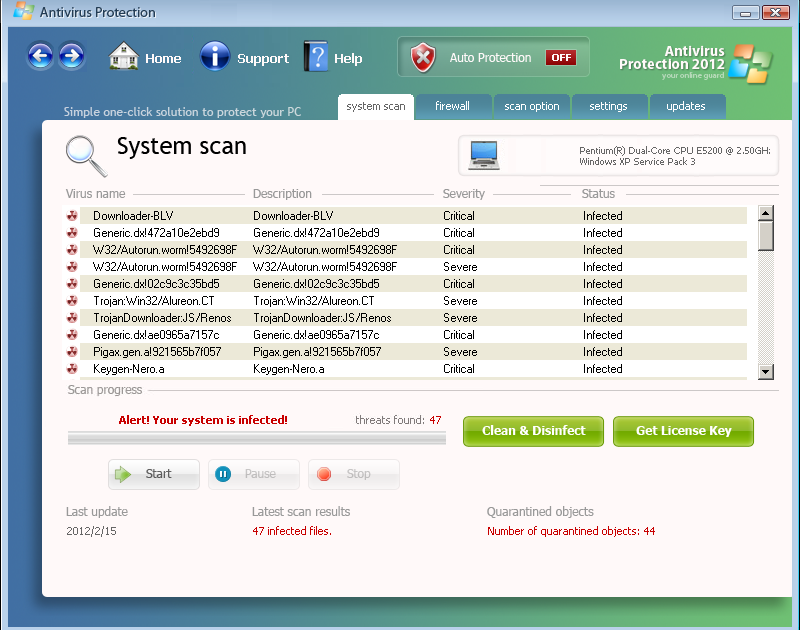The width and height of the screenshot is (800, 630).
Task: Click the blue forward arrow icon
Action: click(x=71, y=56)
